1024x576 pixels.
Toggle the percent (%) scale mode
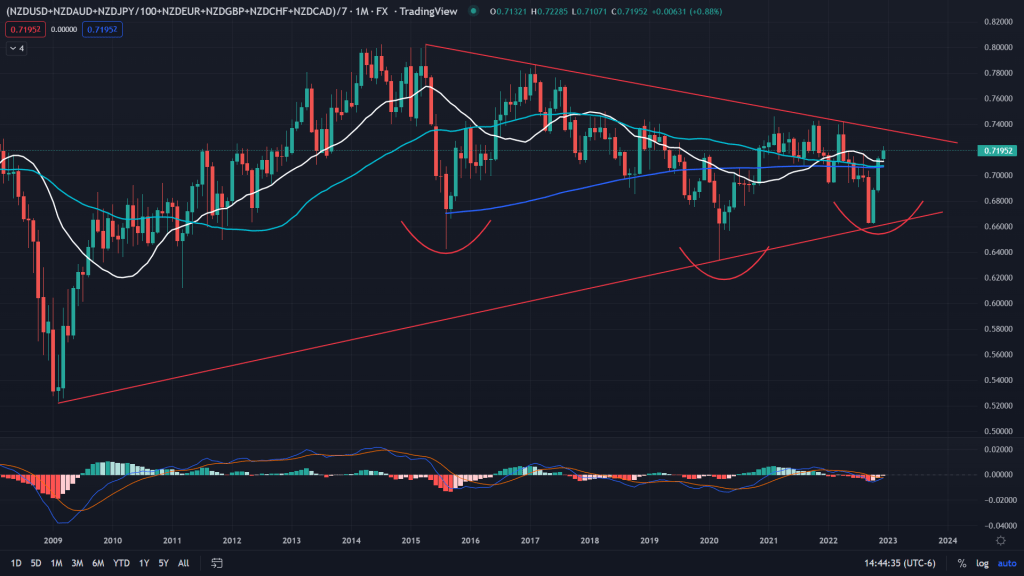pyautogui.click(x=961, y=563)
